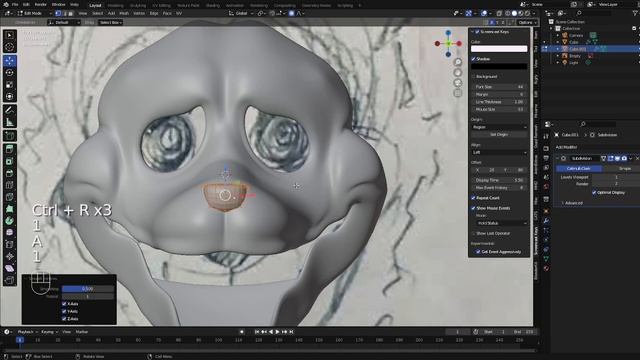Screen dimensions: 640x360
Task: Toggle the Screencast Keys checkbox
Action: tap(477, 31)
